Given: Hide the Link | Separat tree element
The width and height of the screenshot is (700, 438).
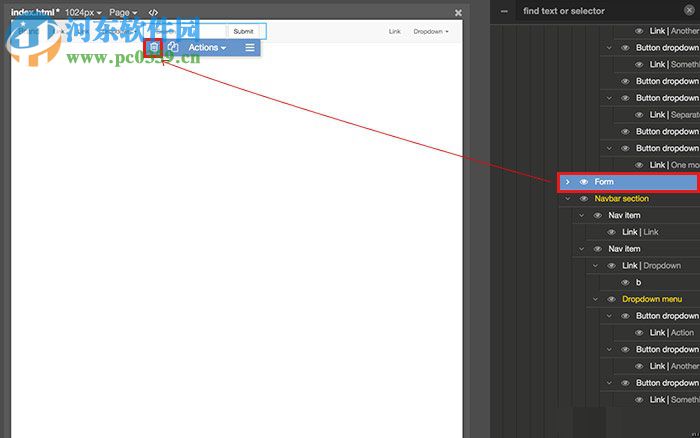Looking at the screenshot, I should tap(639, 115).
